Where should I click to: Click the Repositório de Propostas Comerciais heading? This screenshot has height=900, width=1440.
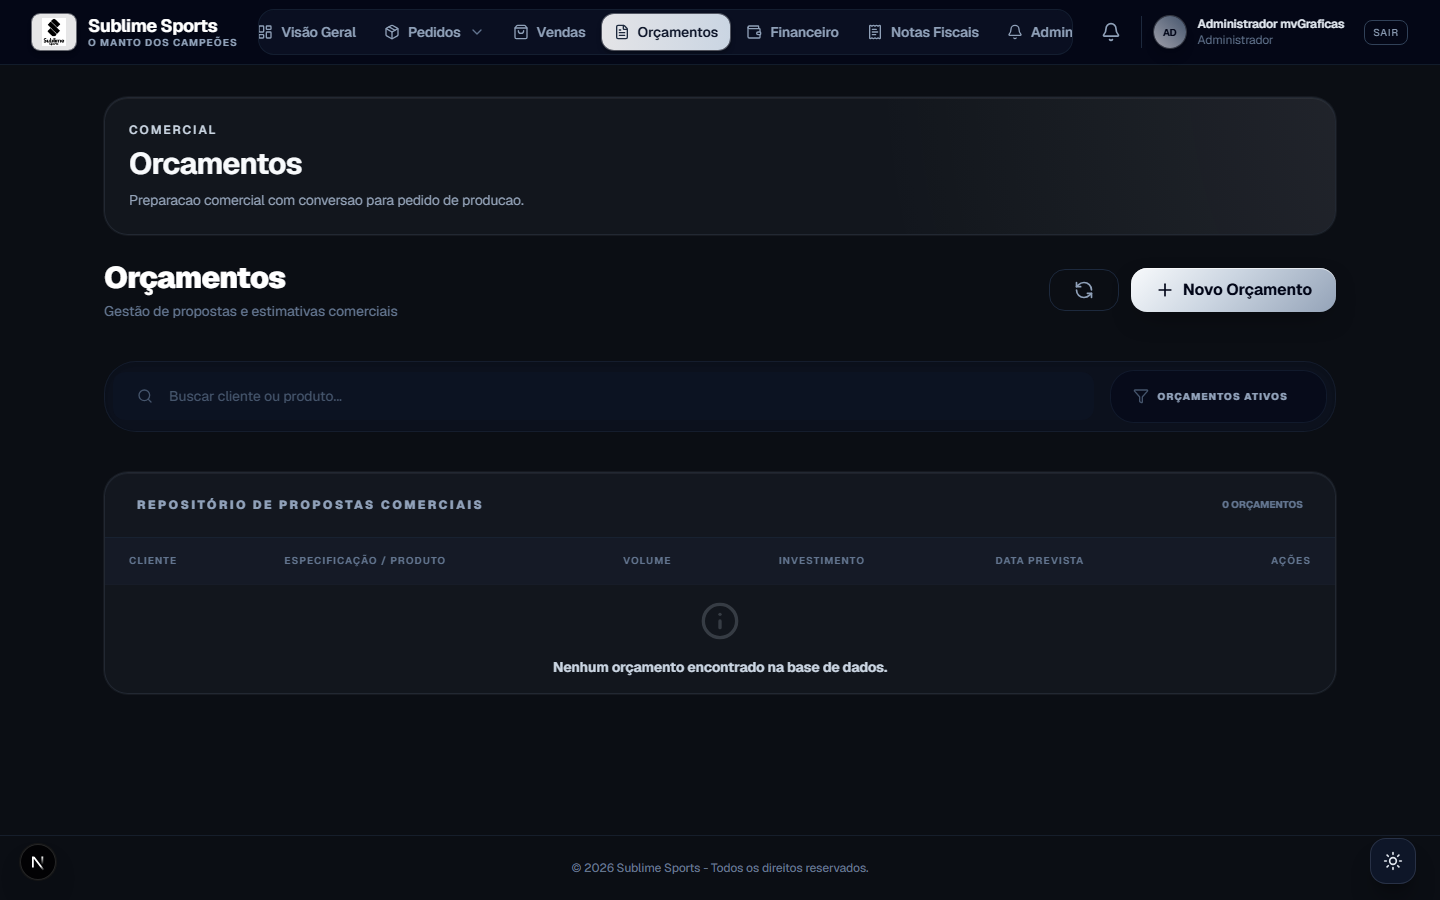click(x=310, y=505)
